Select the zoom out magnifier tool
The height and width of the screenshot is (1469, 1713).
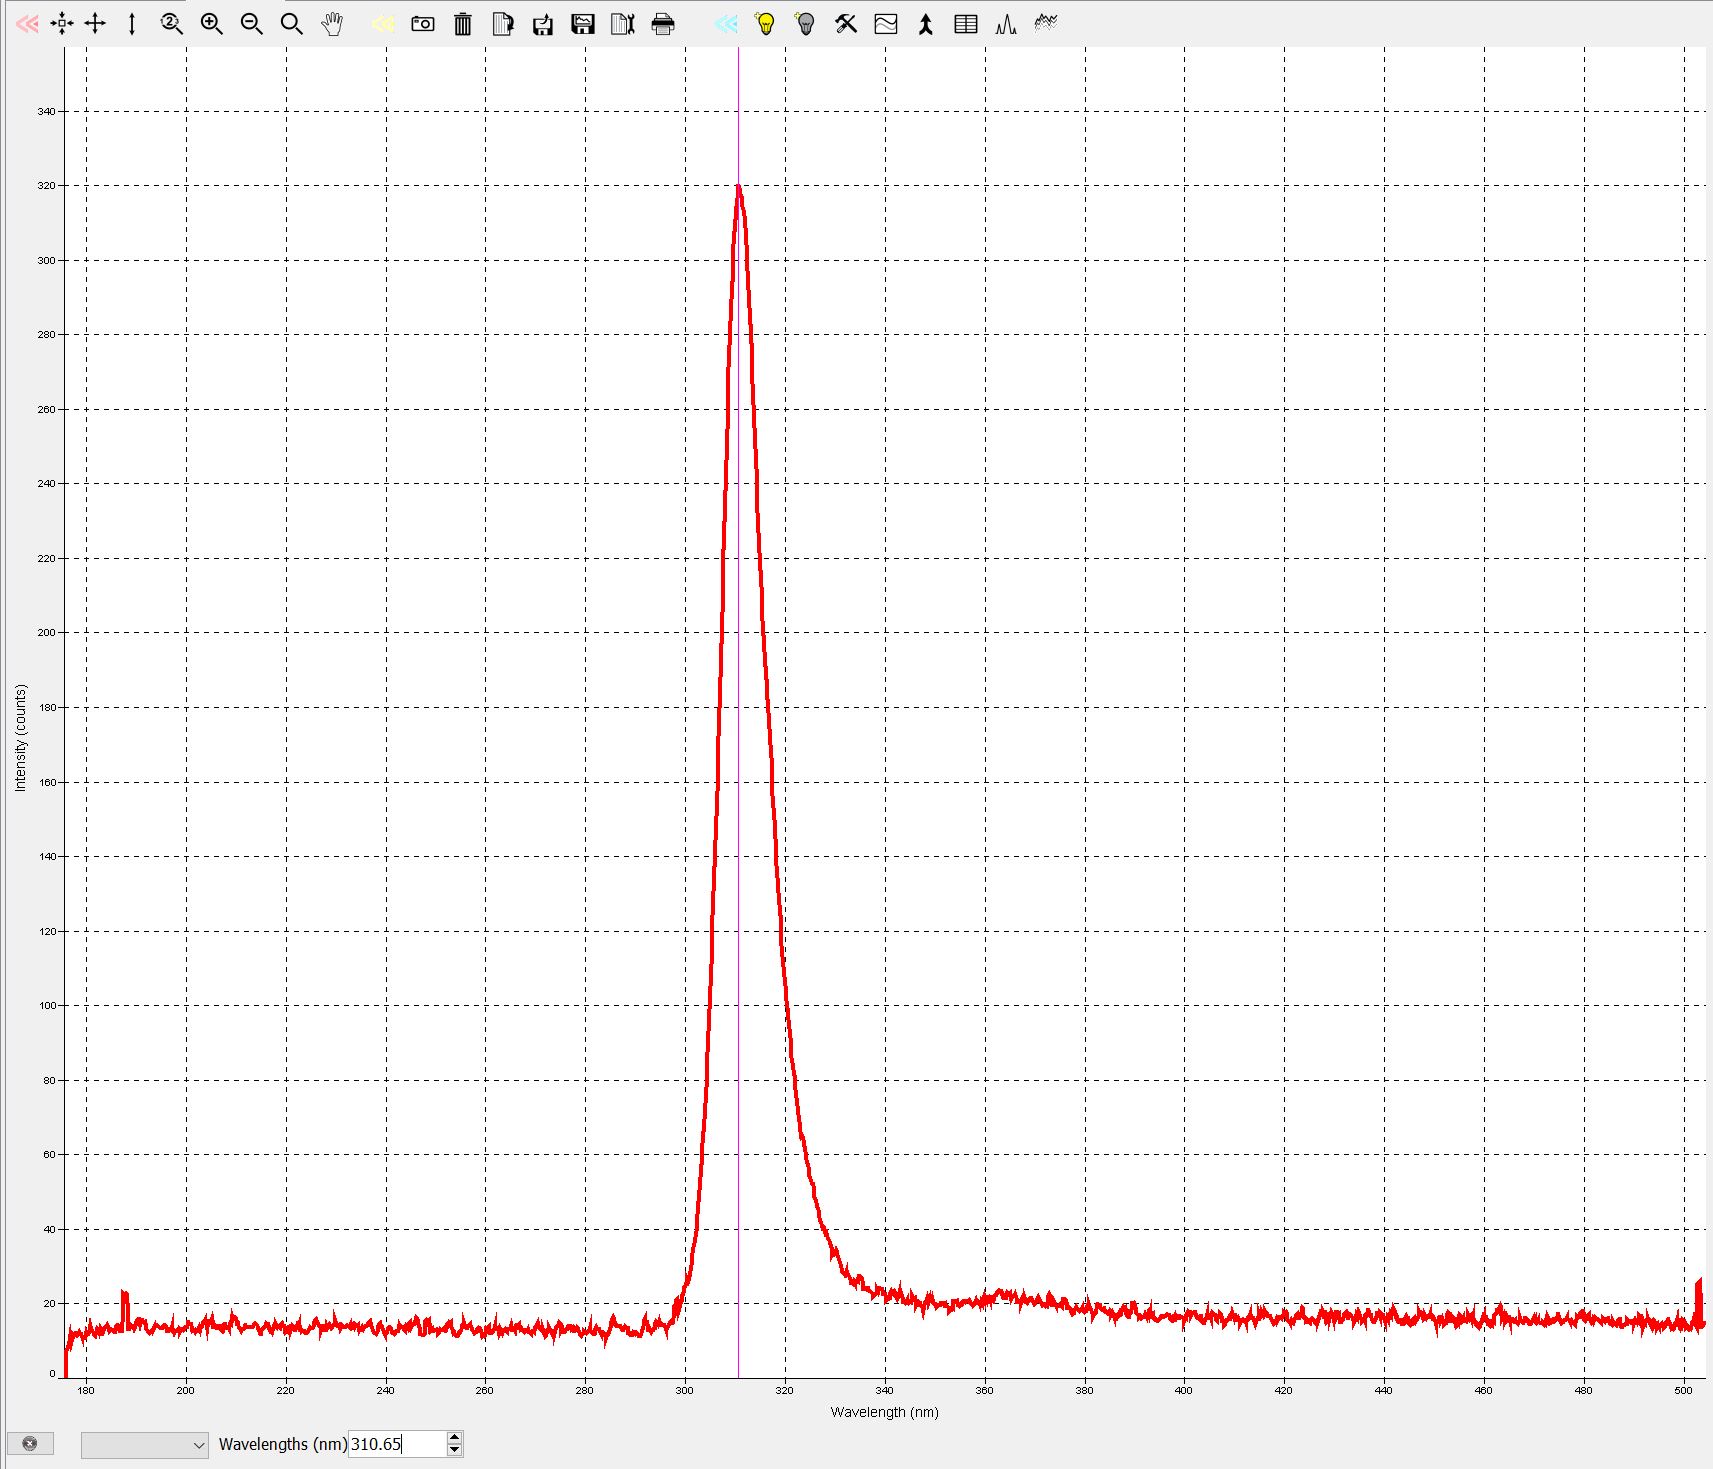[251, 24]
